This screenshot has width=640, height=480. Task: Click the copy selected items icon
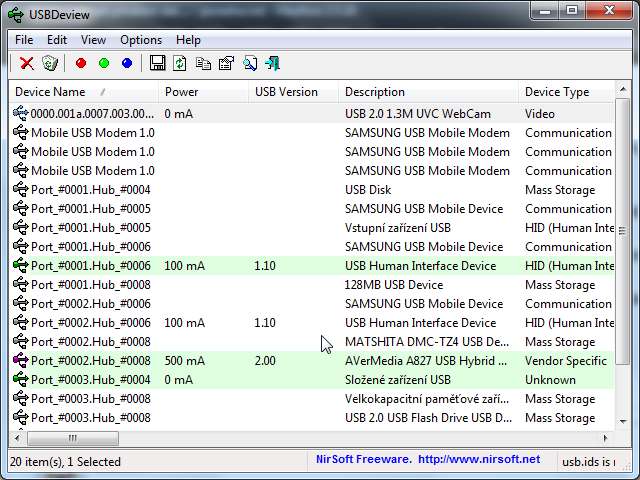point(203,63)
